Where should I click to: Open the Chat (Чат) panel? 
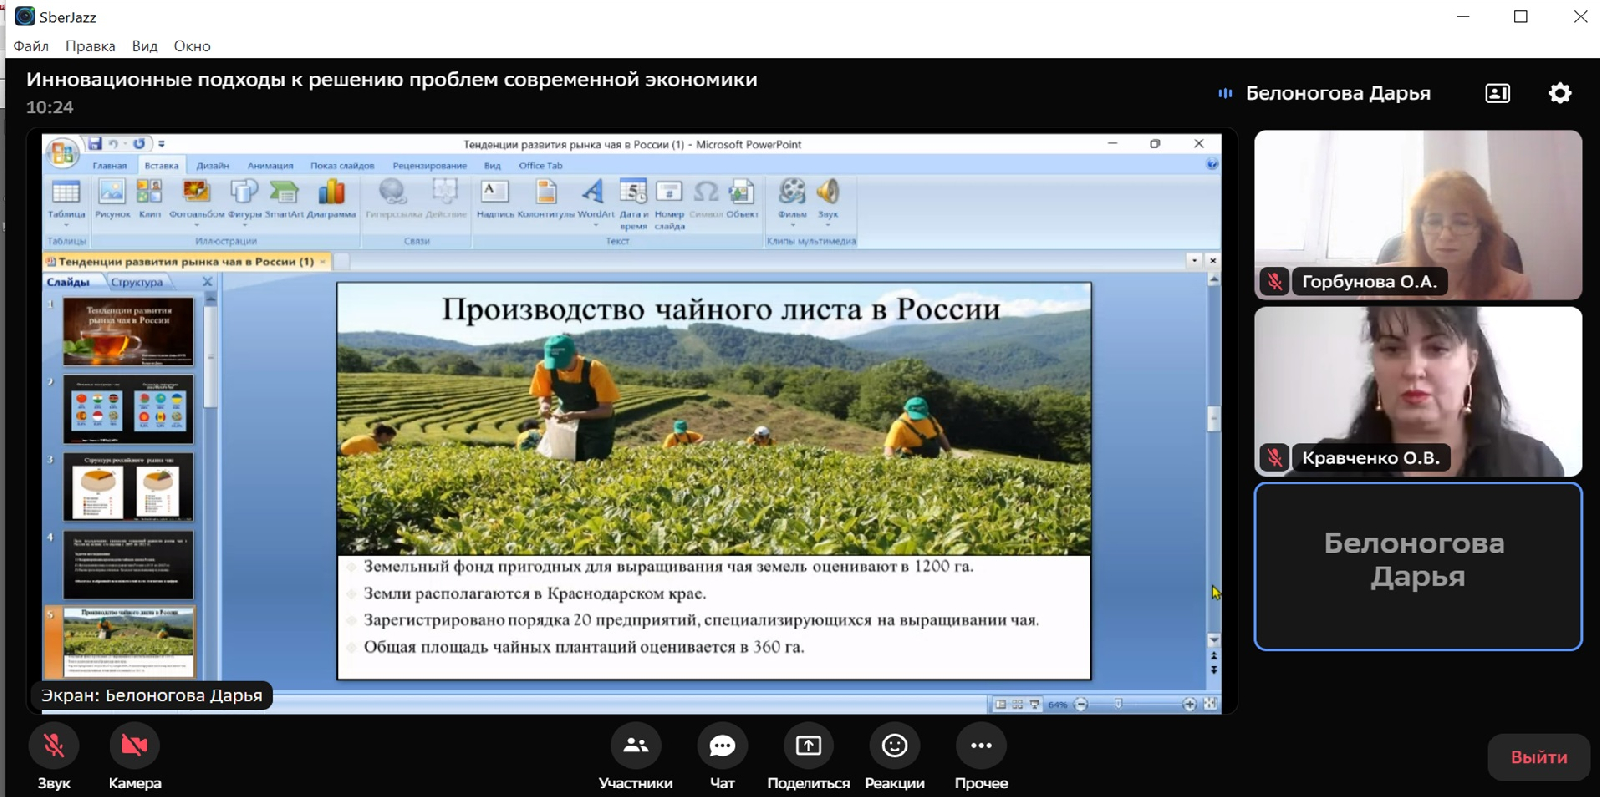pyautogui.click(x=722, y=746)
